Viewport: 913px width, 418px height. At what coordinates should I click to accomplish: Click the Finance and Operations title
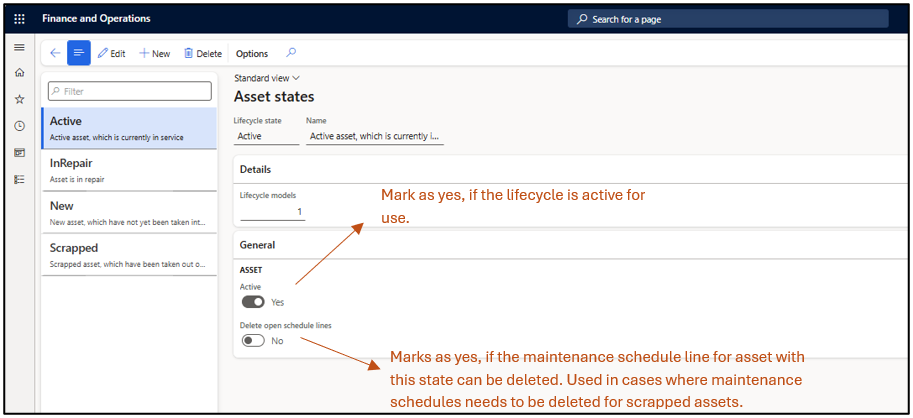pyautogui.click(x=96, y=19)
